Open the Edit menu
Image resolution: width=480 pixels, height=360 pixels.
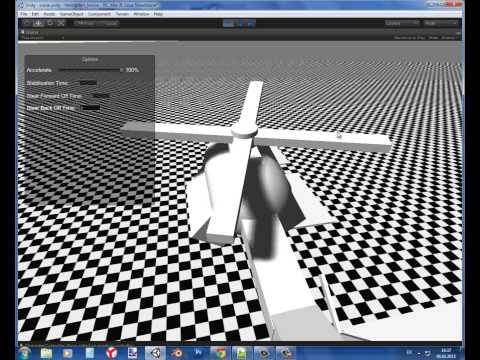35,14
